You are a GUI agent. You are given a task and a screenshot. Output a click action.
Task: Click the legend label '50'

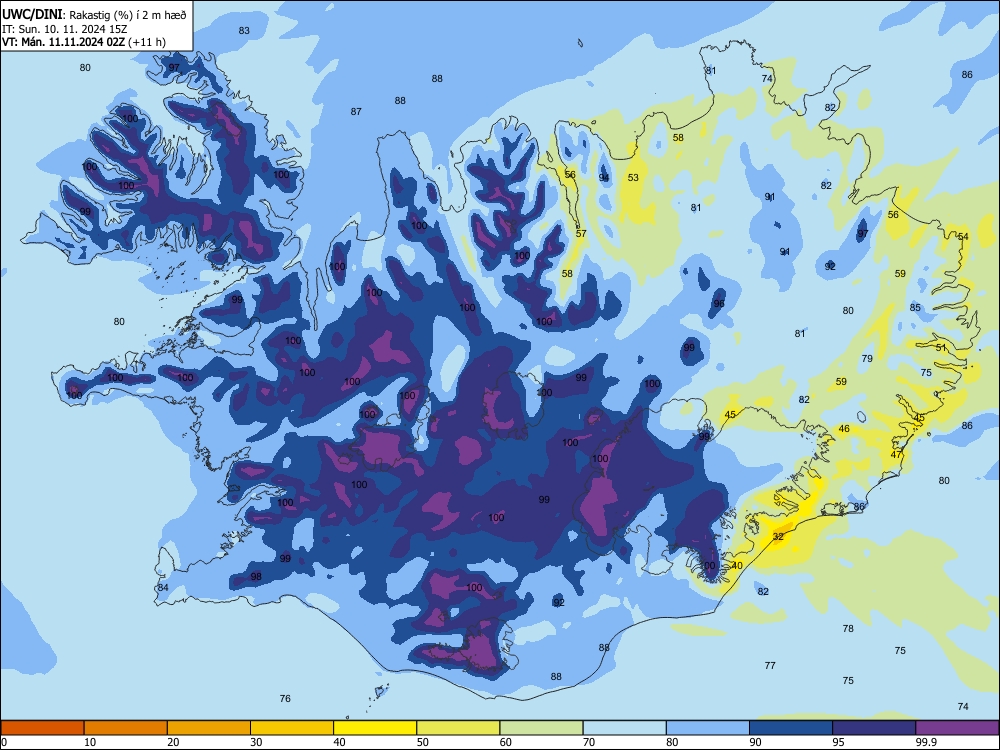pyautogui.click(x=422, y=742)
